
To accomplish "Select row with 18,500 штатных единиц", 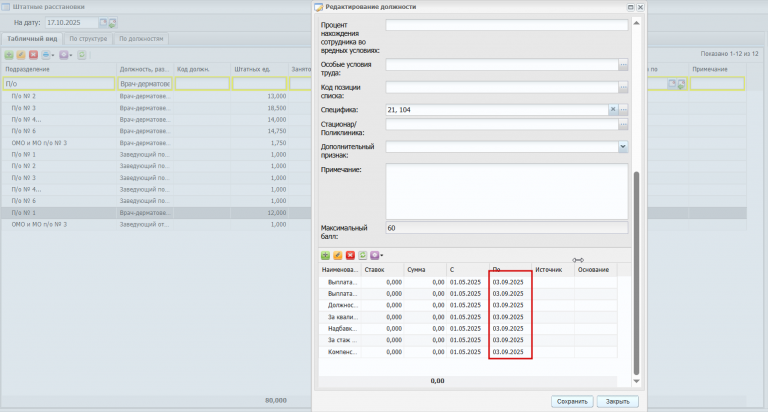I will pyautogui.click(x=156, y=108).
